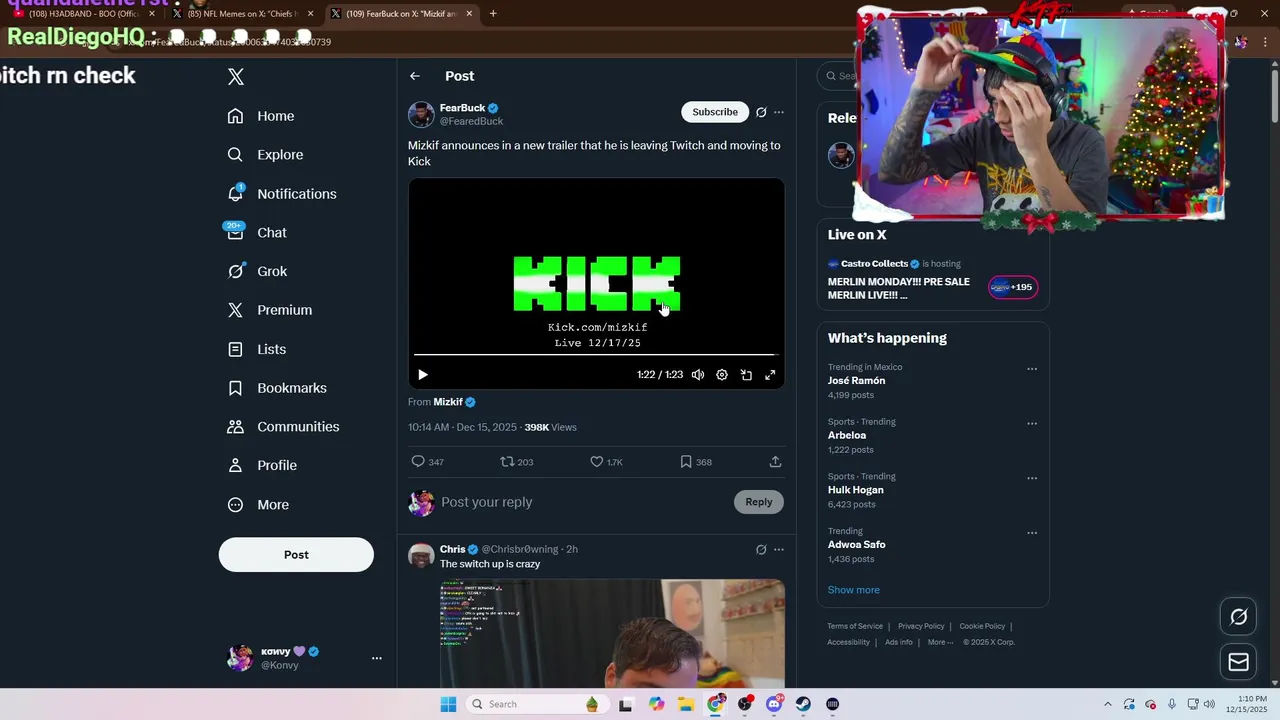Open Chris's profile from the reply
Screen dimensions: 1280x720
[453, 549]
